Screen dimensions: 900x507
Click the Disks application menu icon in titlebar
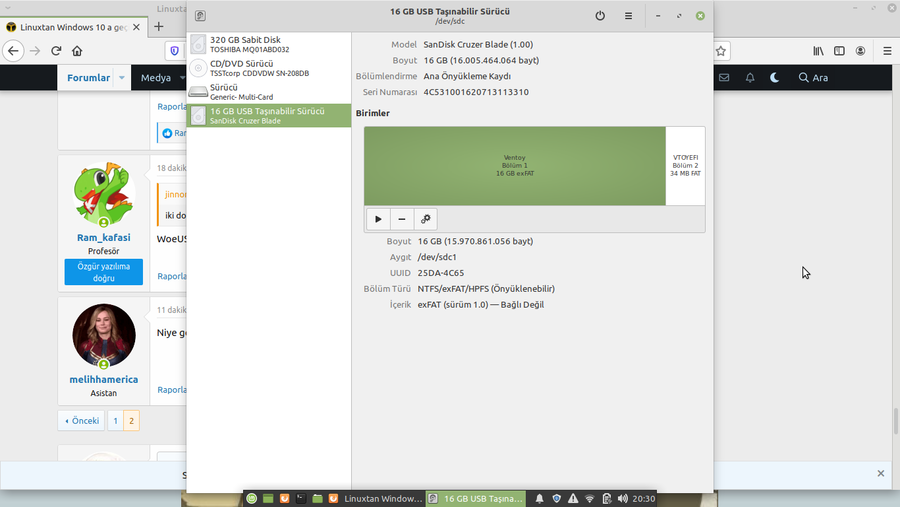(x=200, y=16)
